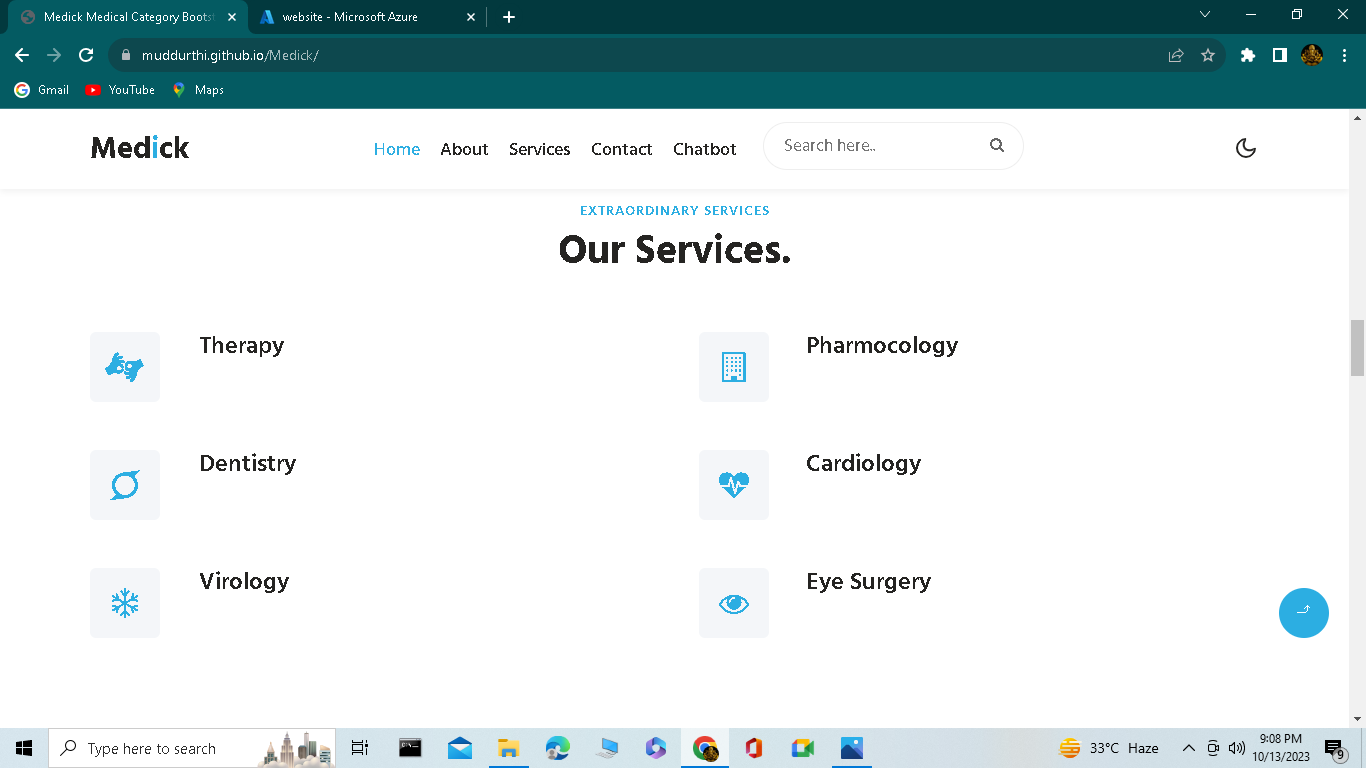This screenshot has width=1366, height=768.
Task: Open the About navigation item
Action: 464,149
